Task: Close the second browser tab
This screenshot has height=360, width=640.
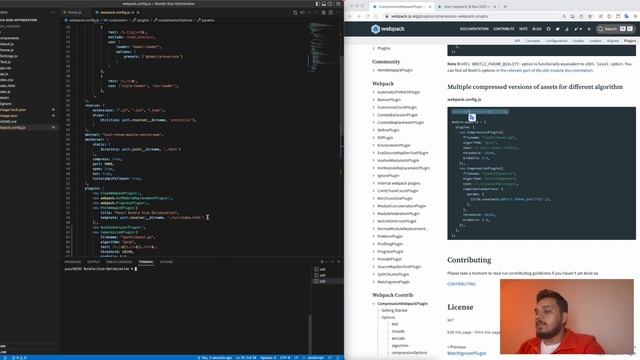Action: click(495, 7)
